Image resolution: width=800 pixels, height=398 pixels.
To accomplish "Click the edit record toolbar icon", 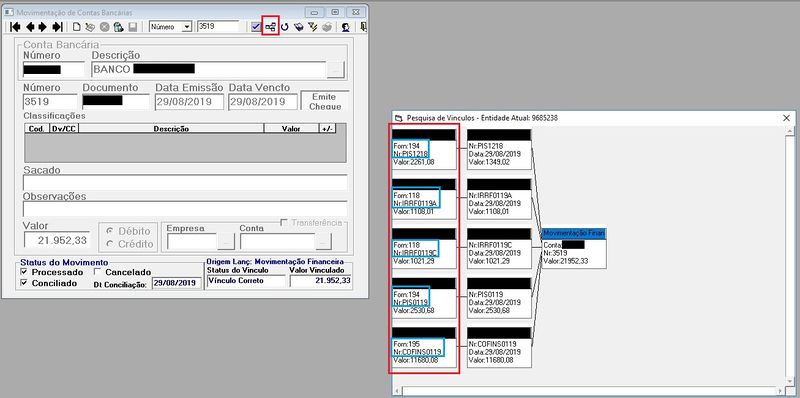I will point(90,27).
